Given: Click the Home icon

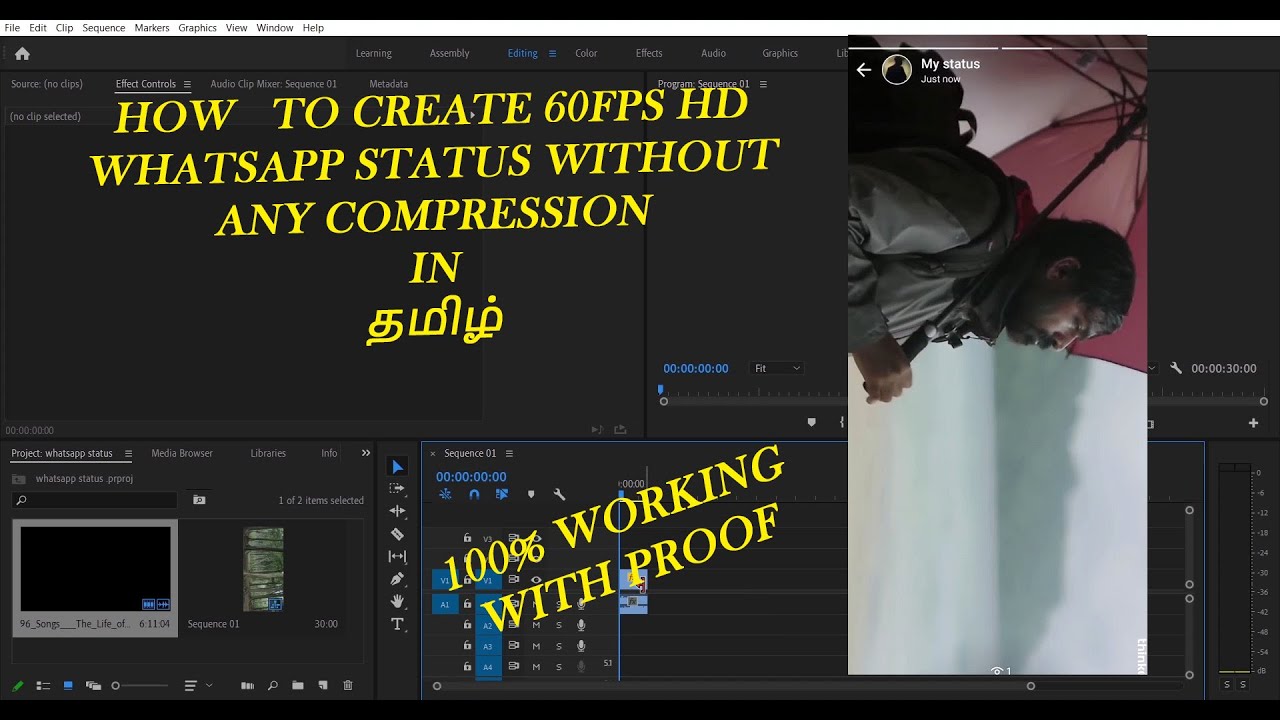Looking at the screenshot, I should [x=22, y=53].
